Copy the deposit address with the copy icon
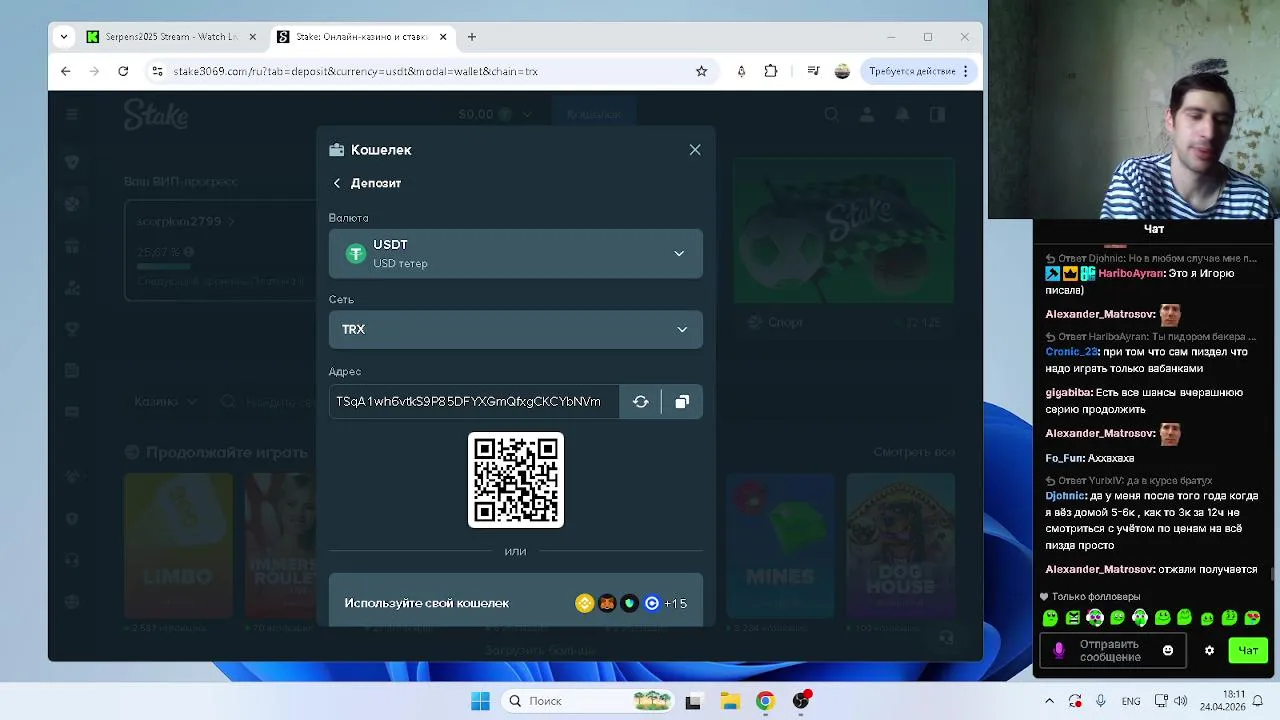 coord(682,402)
